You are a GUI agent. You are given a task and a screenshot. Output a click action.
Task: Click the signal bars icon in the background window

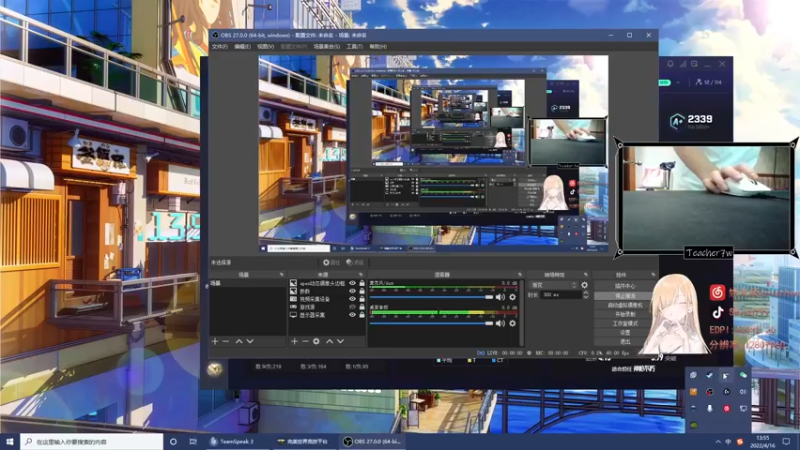pyautogui.click(x=683, y=64)
